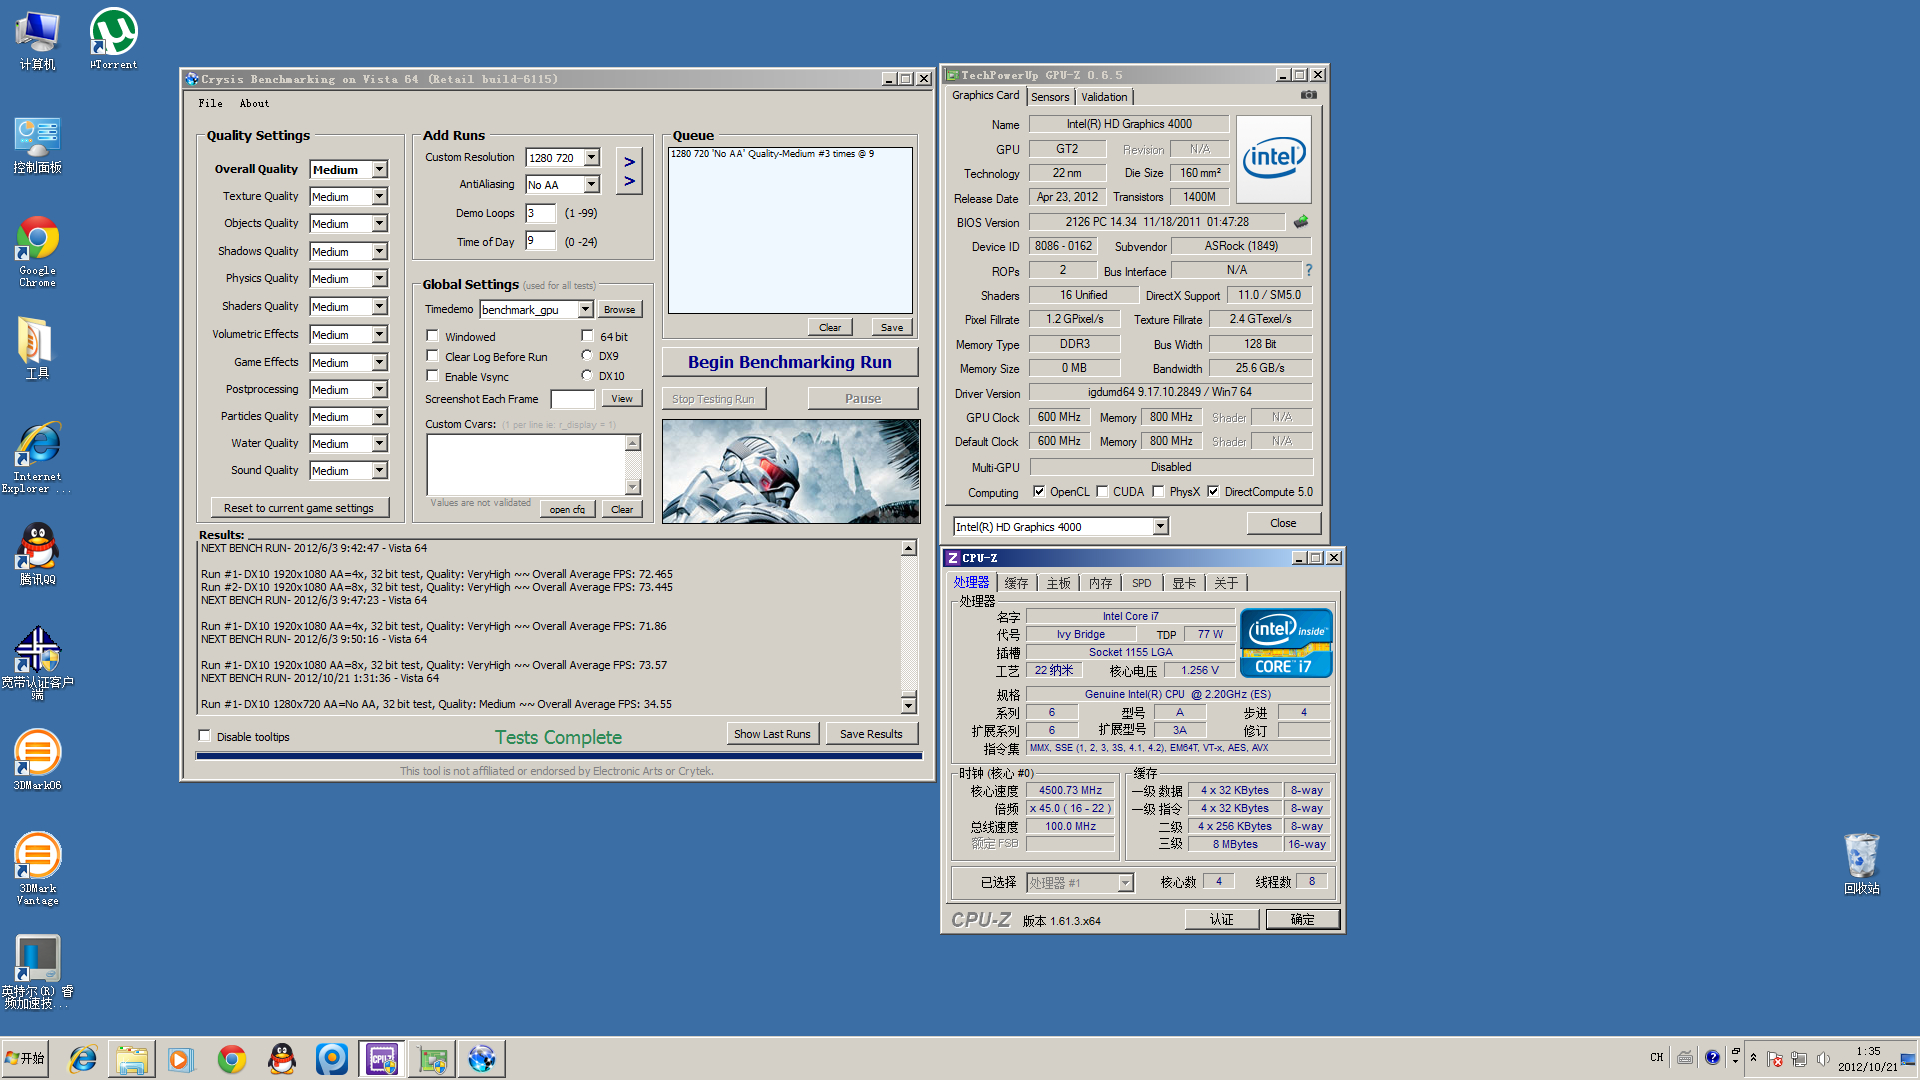1920x1080 pixels.
Task: Open Chrome from the taskbar
Action: pos(232,1059)
